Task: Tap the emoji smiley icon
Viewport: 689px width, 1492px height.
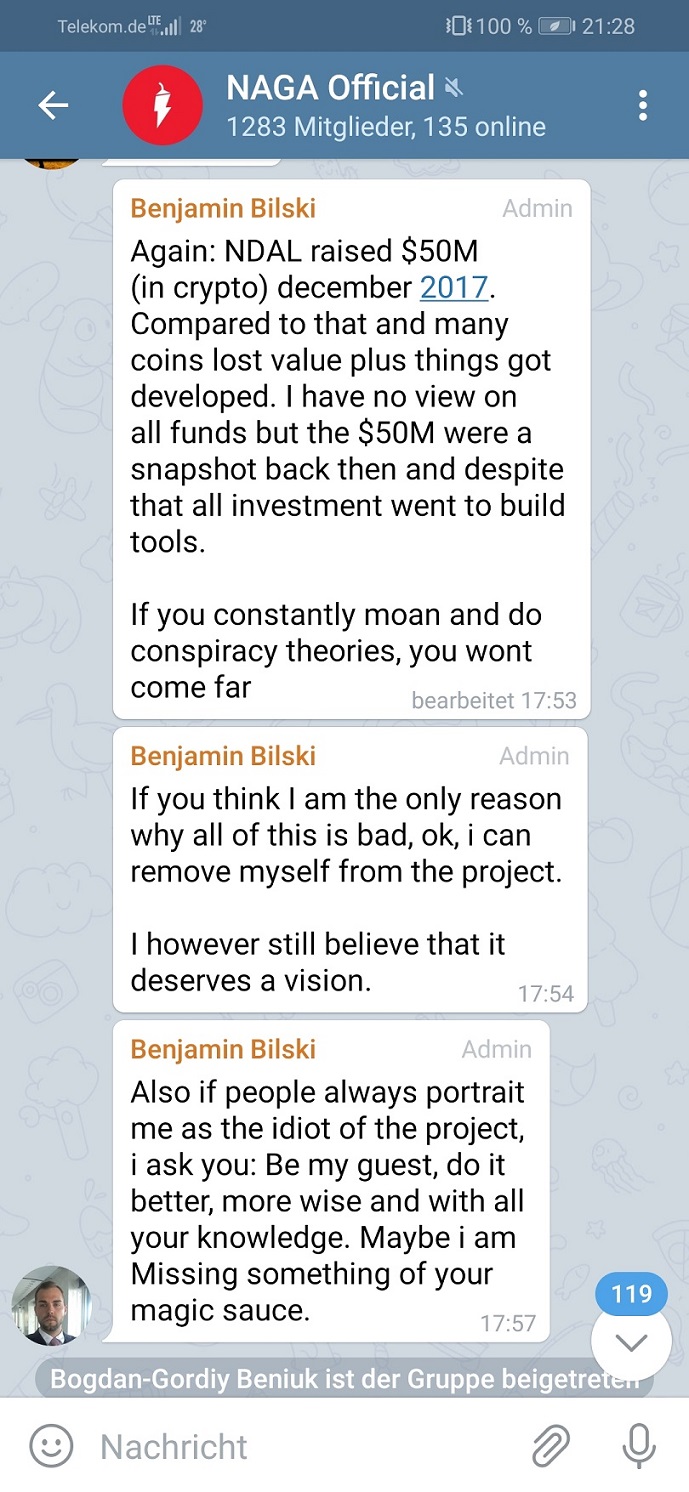Action: pyautogui.click(x=52, y=1446)
